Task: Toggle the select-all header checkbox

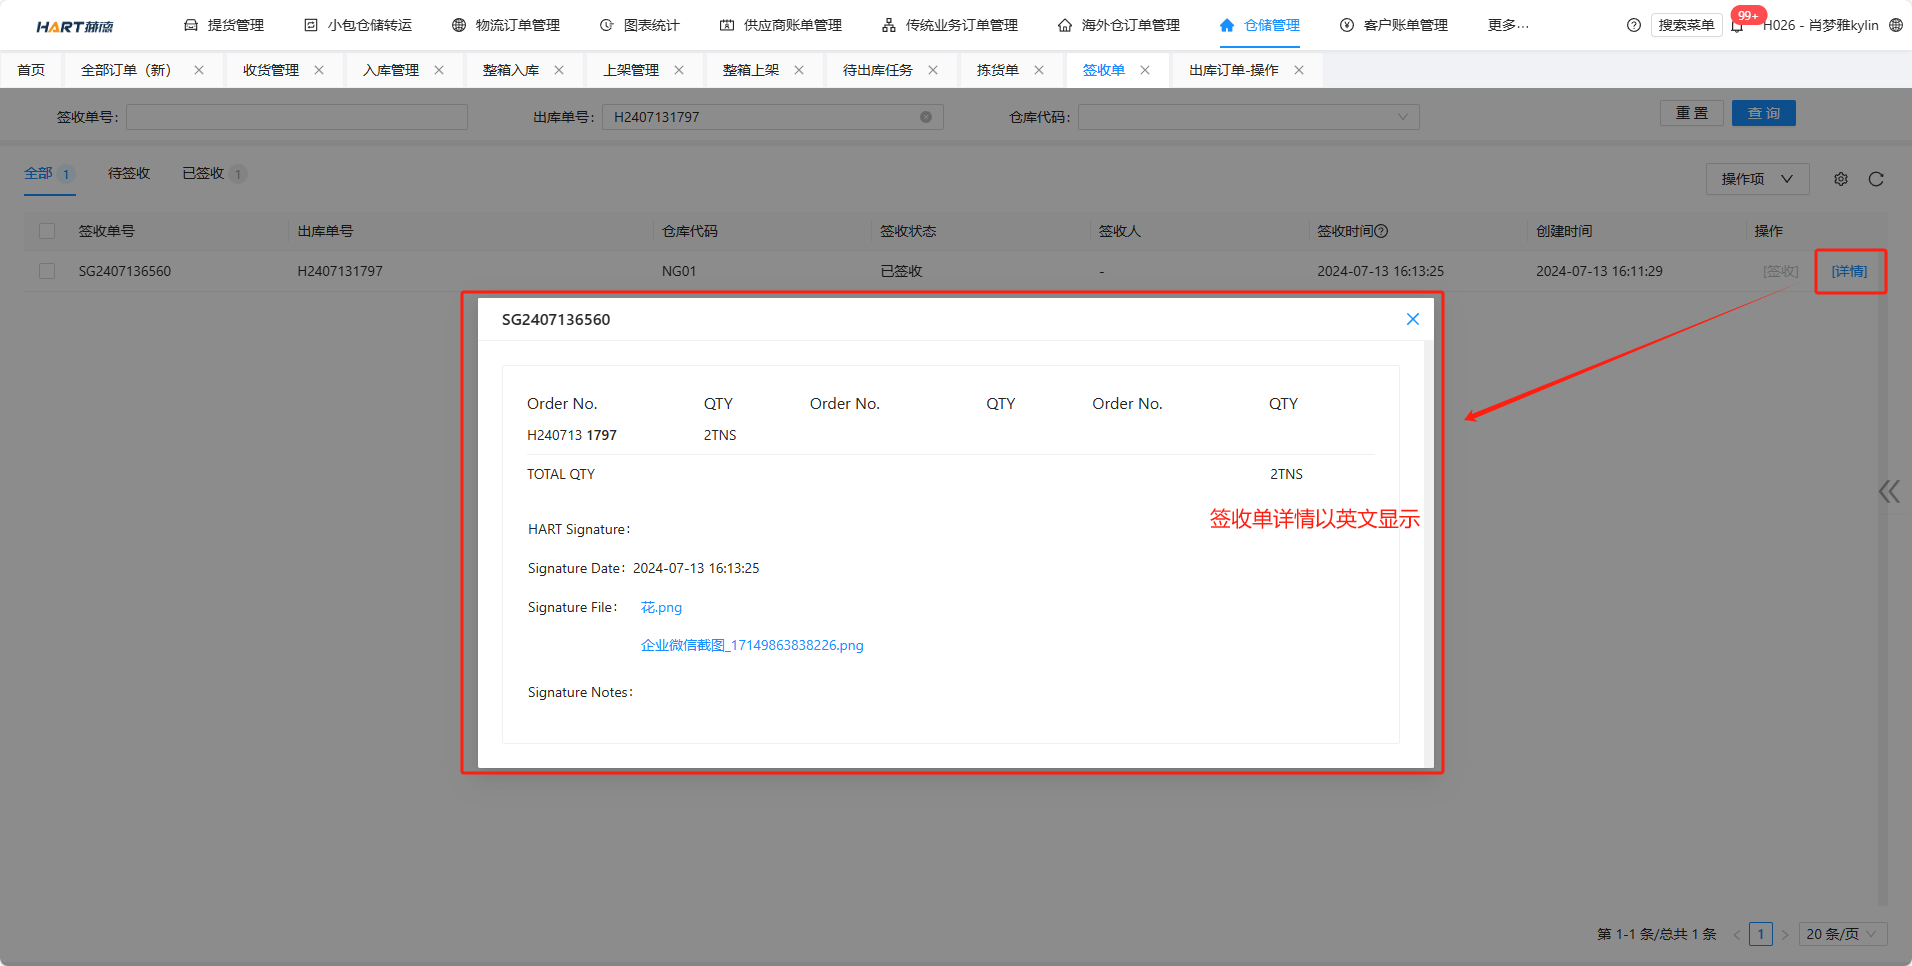Action: 47,231
